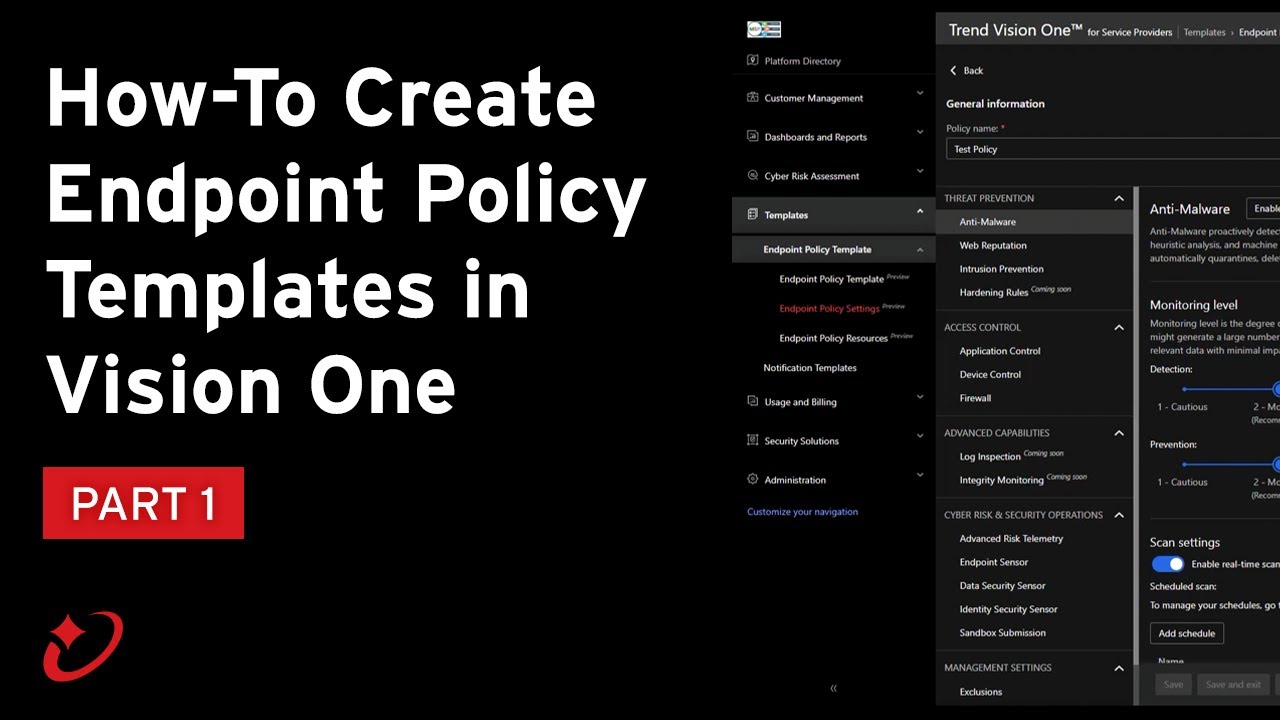Expand the Customer Management menu chevron
Screen dimensions: 1280x720
[x=920, y=93]
